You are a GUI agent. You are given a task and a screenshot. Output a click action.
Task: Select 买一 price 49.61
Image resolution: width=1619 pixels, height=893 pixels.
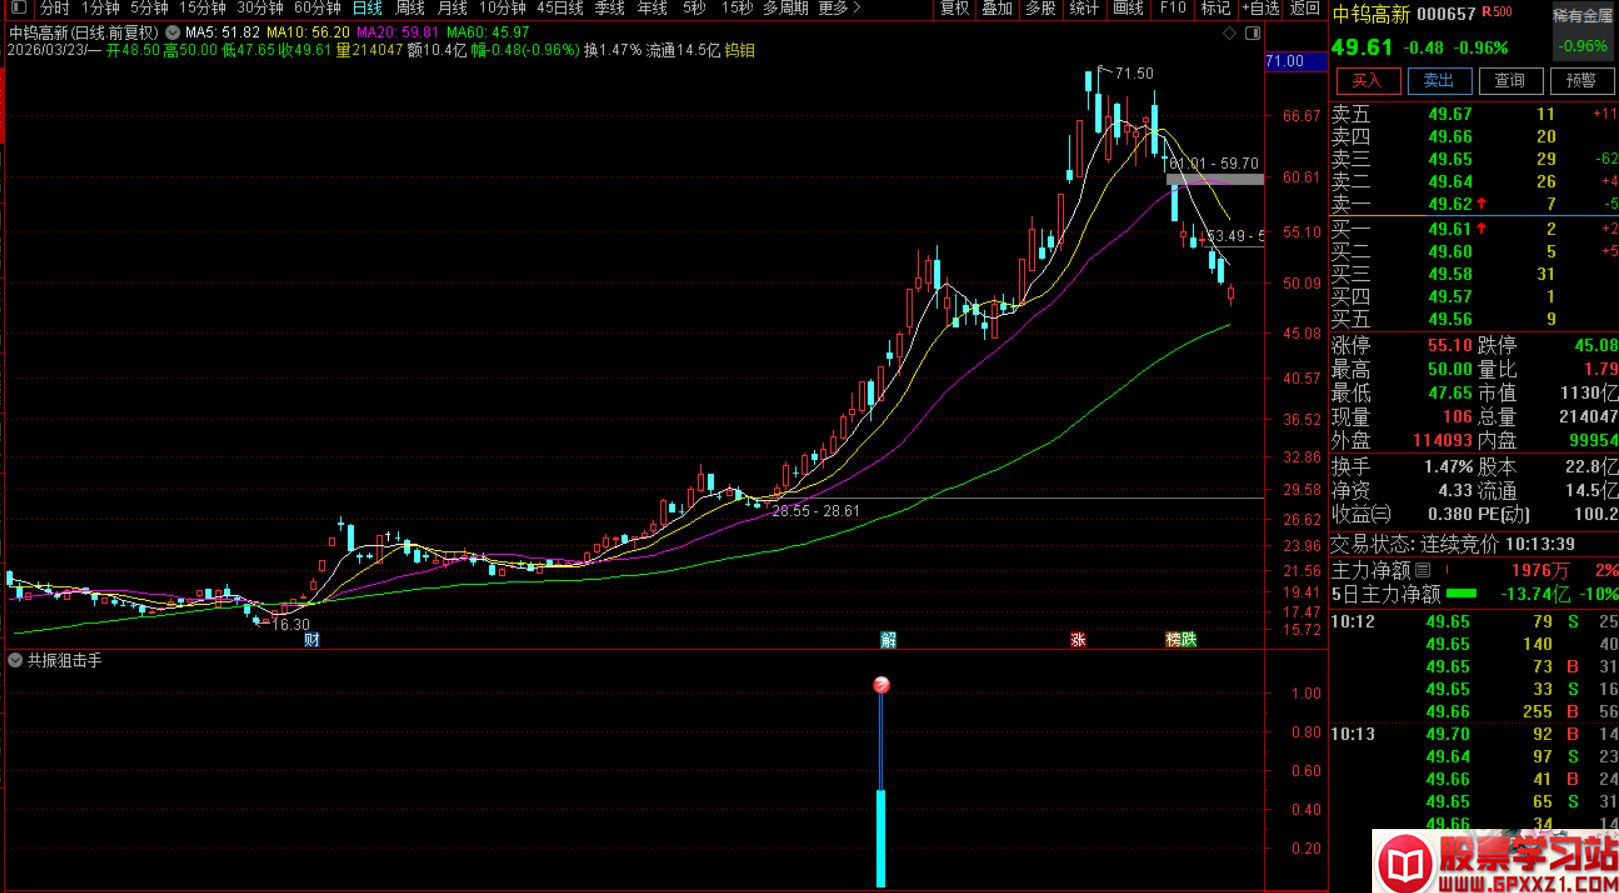(1450, 229)
